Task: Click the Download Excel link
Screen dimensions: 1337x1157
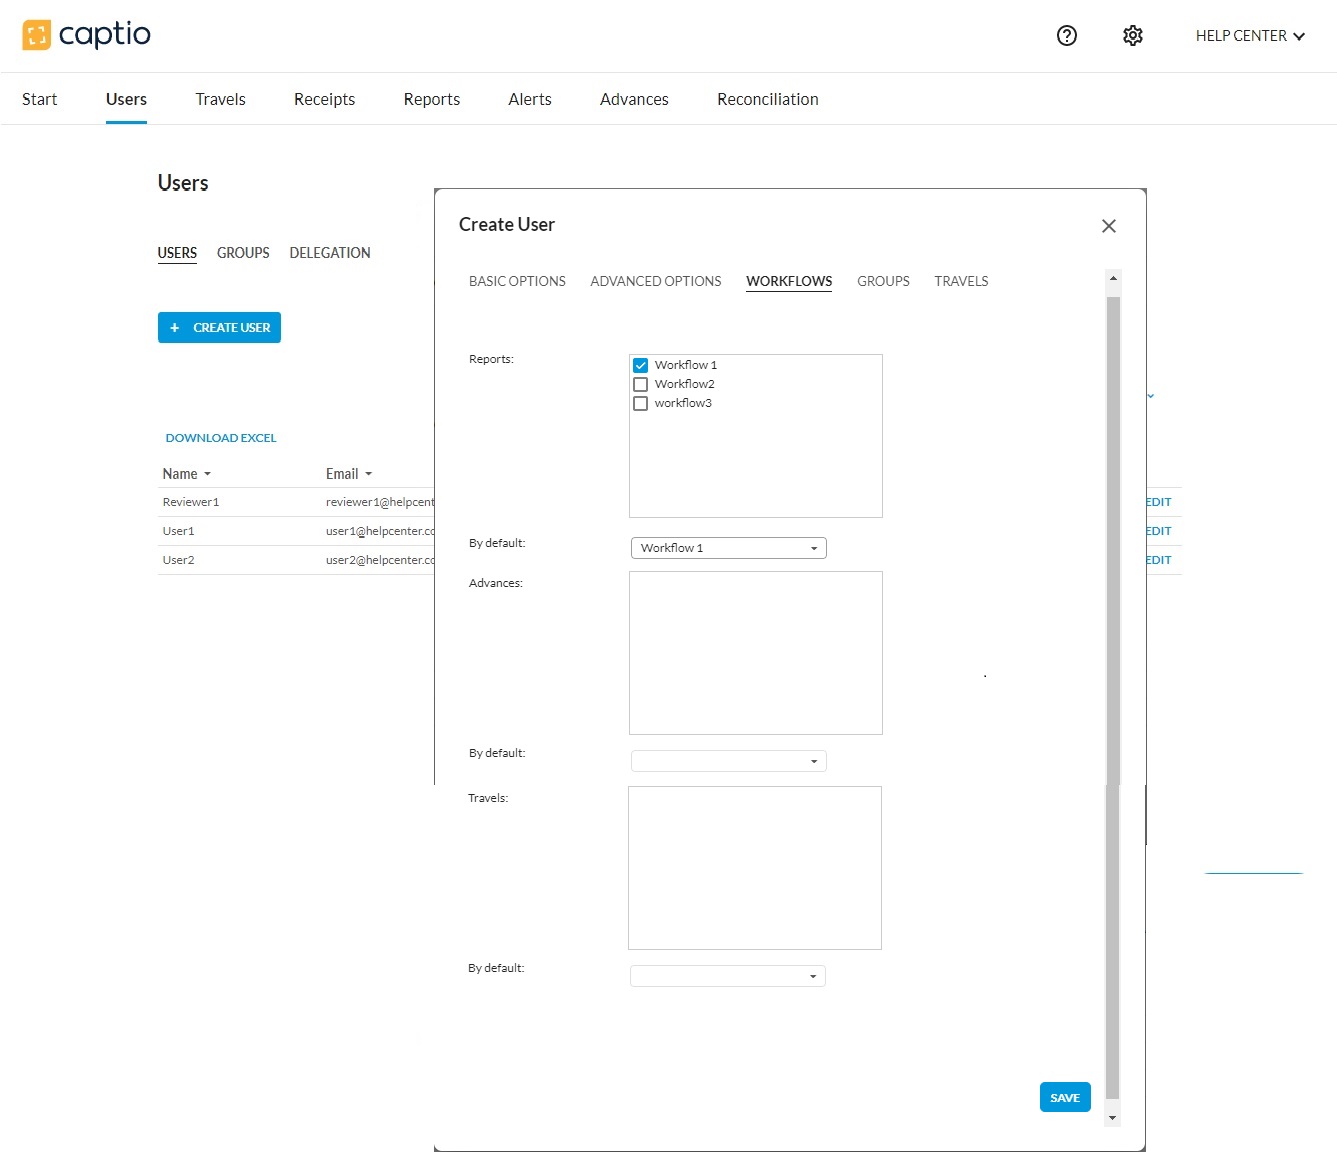Action: pos(221,438)
